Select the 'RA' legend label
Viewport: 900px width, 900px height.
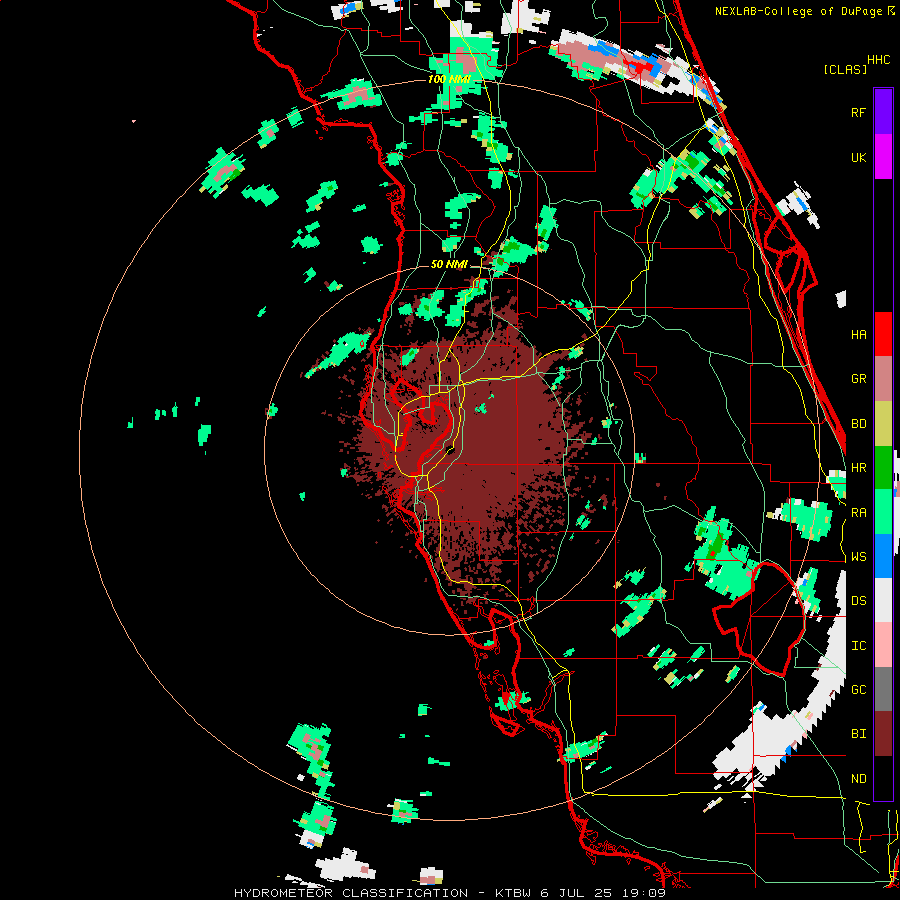click(x=858, y=513)
